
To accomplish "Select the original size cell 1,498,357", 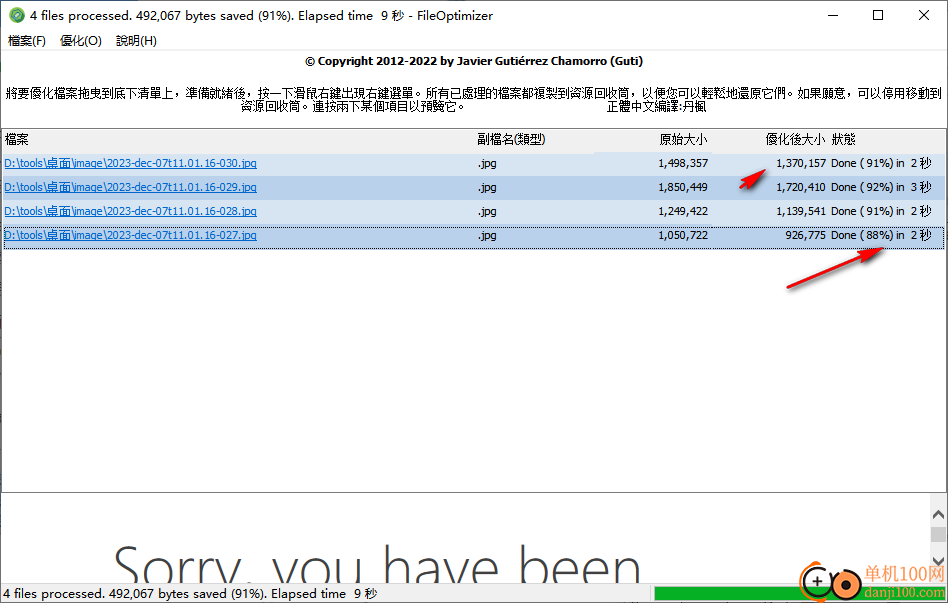I will pyautogui.click(x=683, y=163).
